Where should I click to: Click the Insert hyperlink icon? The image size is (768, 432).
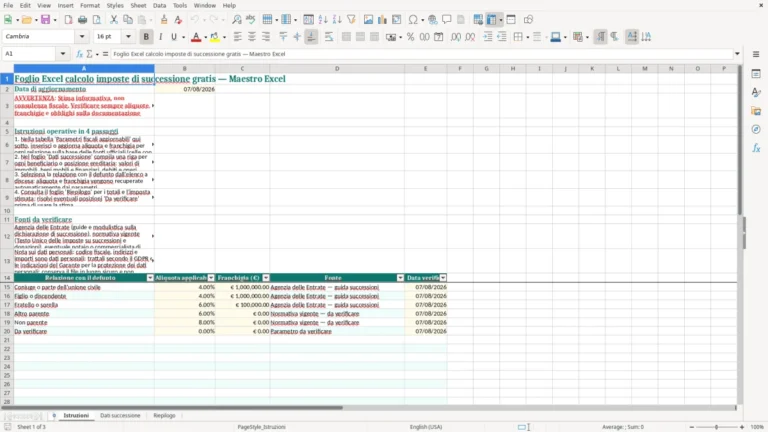tap(432, 20)
